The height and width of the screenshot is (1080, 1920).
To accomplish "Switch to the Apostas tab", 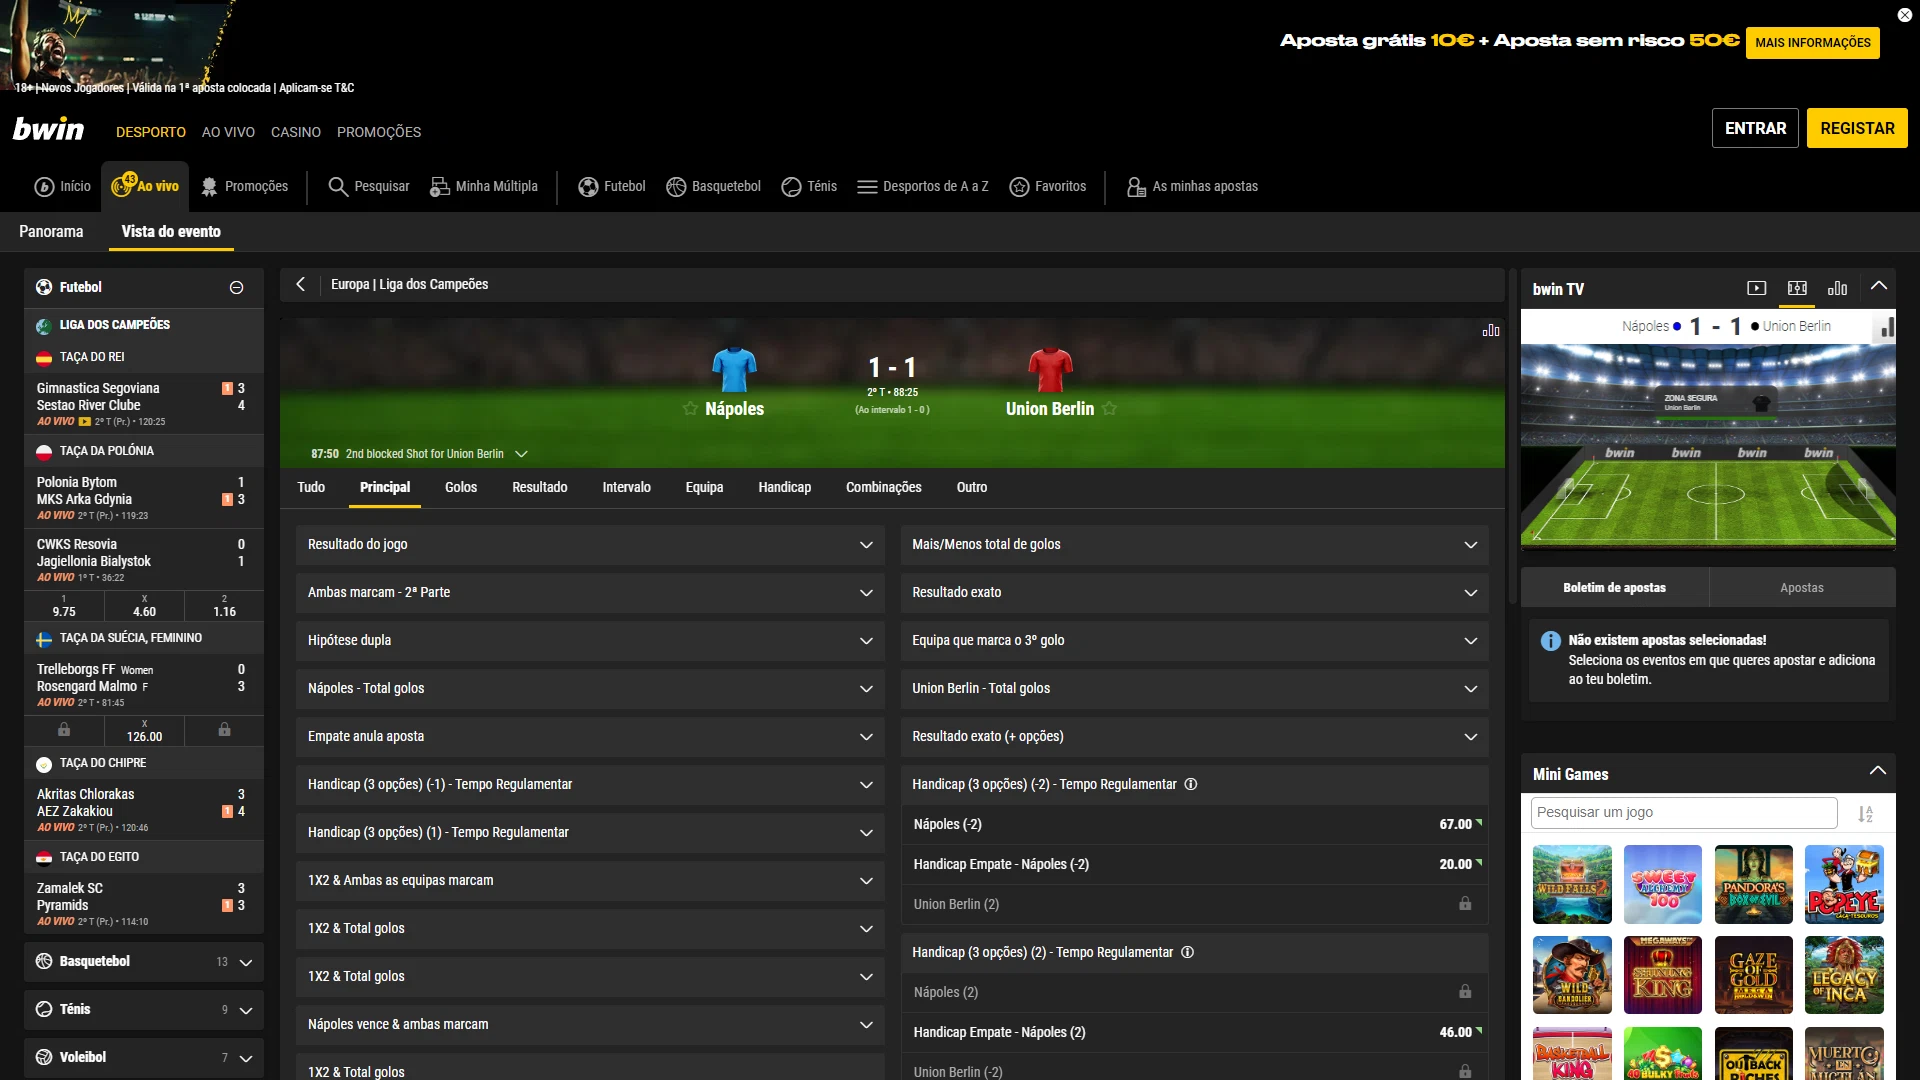I will coord(1802,588).
